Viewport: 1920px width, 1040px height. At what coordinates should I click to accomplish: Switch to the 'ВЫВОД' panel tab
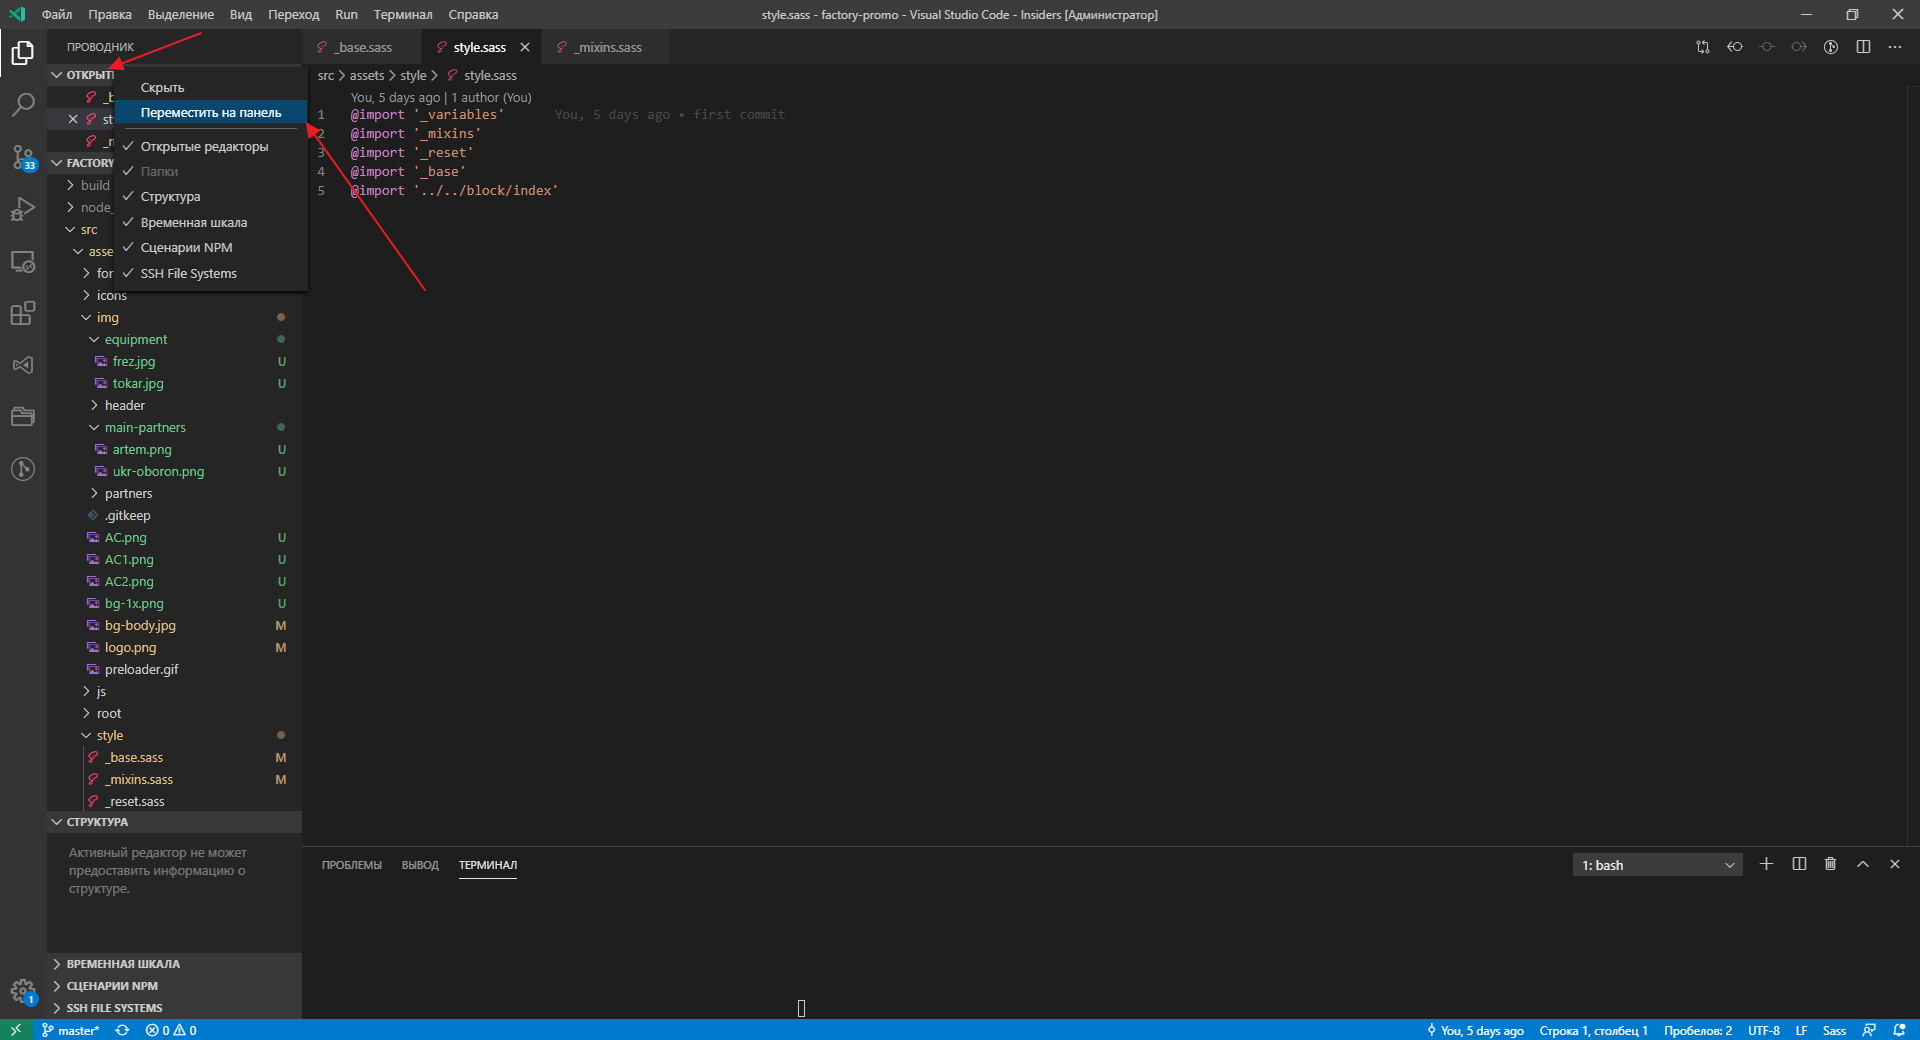[x=420, y=865]
